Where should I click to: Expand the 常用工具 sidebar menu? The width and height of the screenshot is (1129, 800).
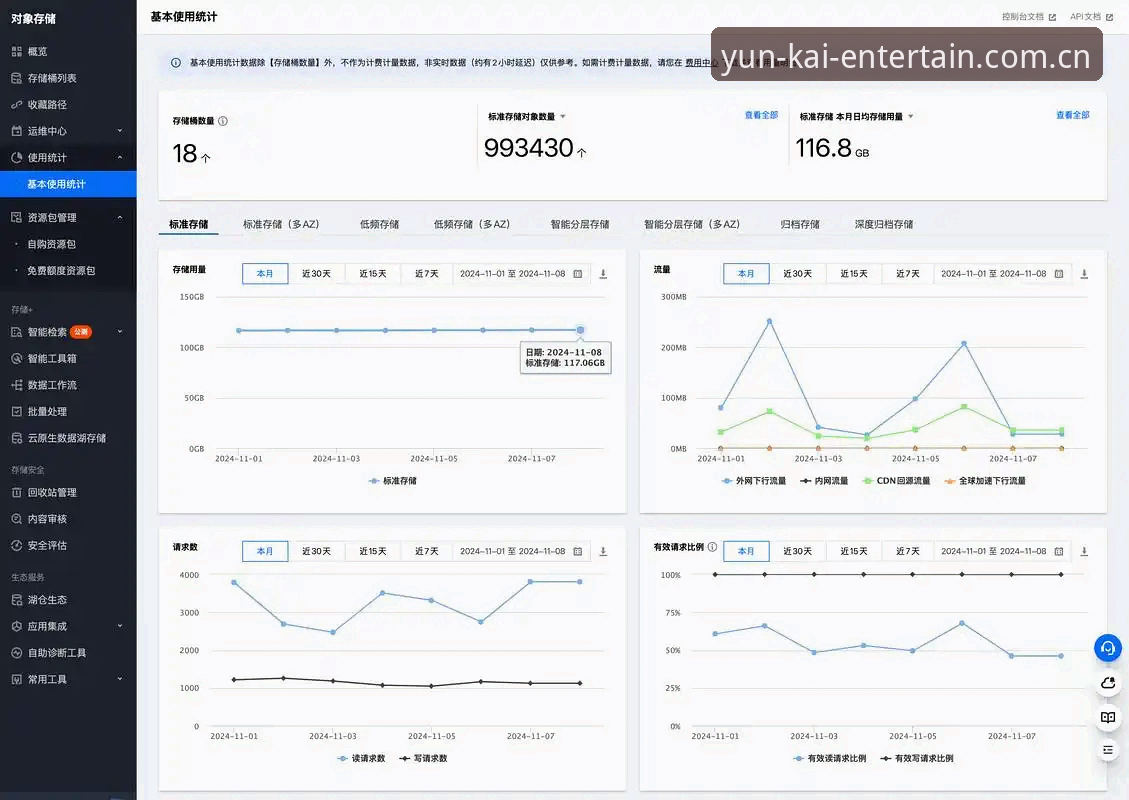(120, 679)
